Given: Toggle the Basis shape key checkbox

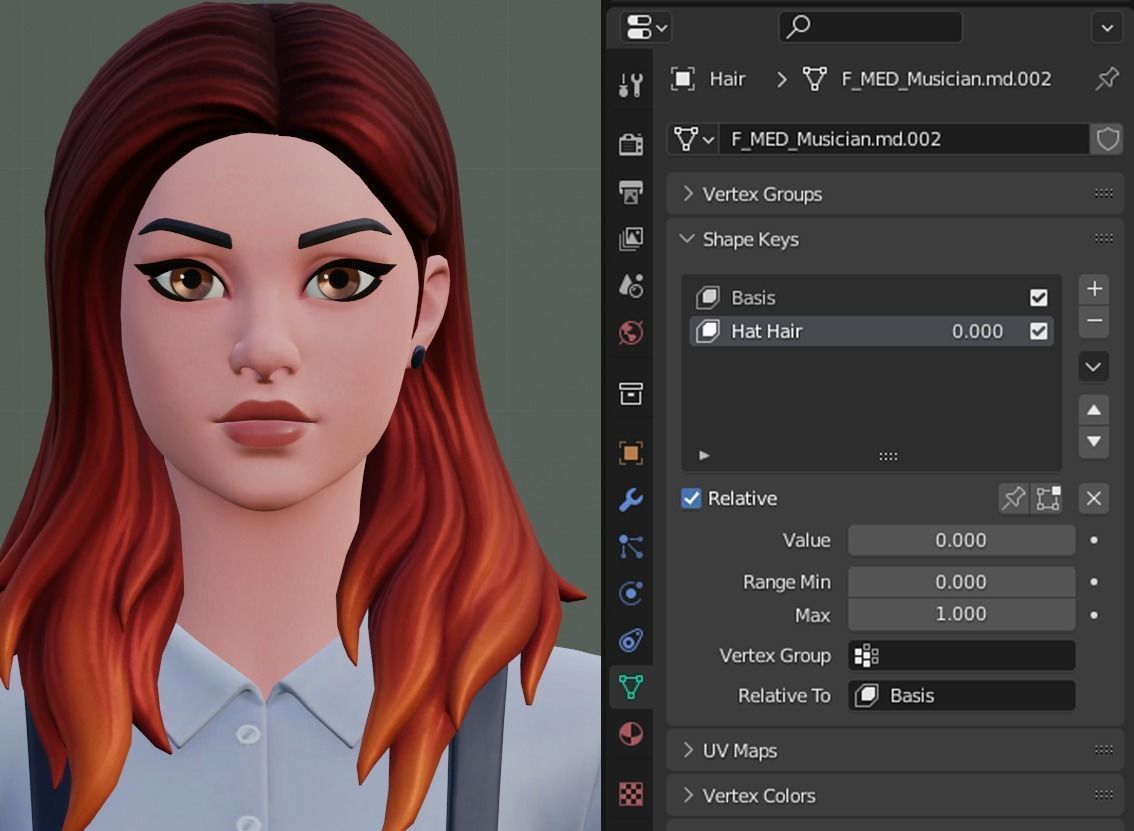Looking at the screenshot, I should point(1039,297).
